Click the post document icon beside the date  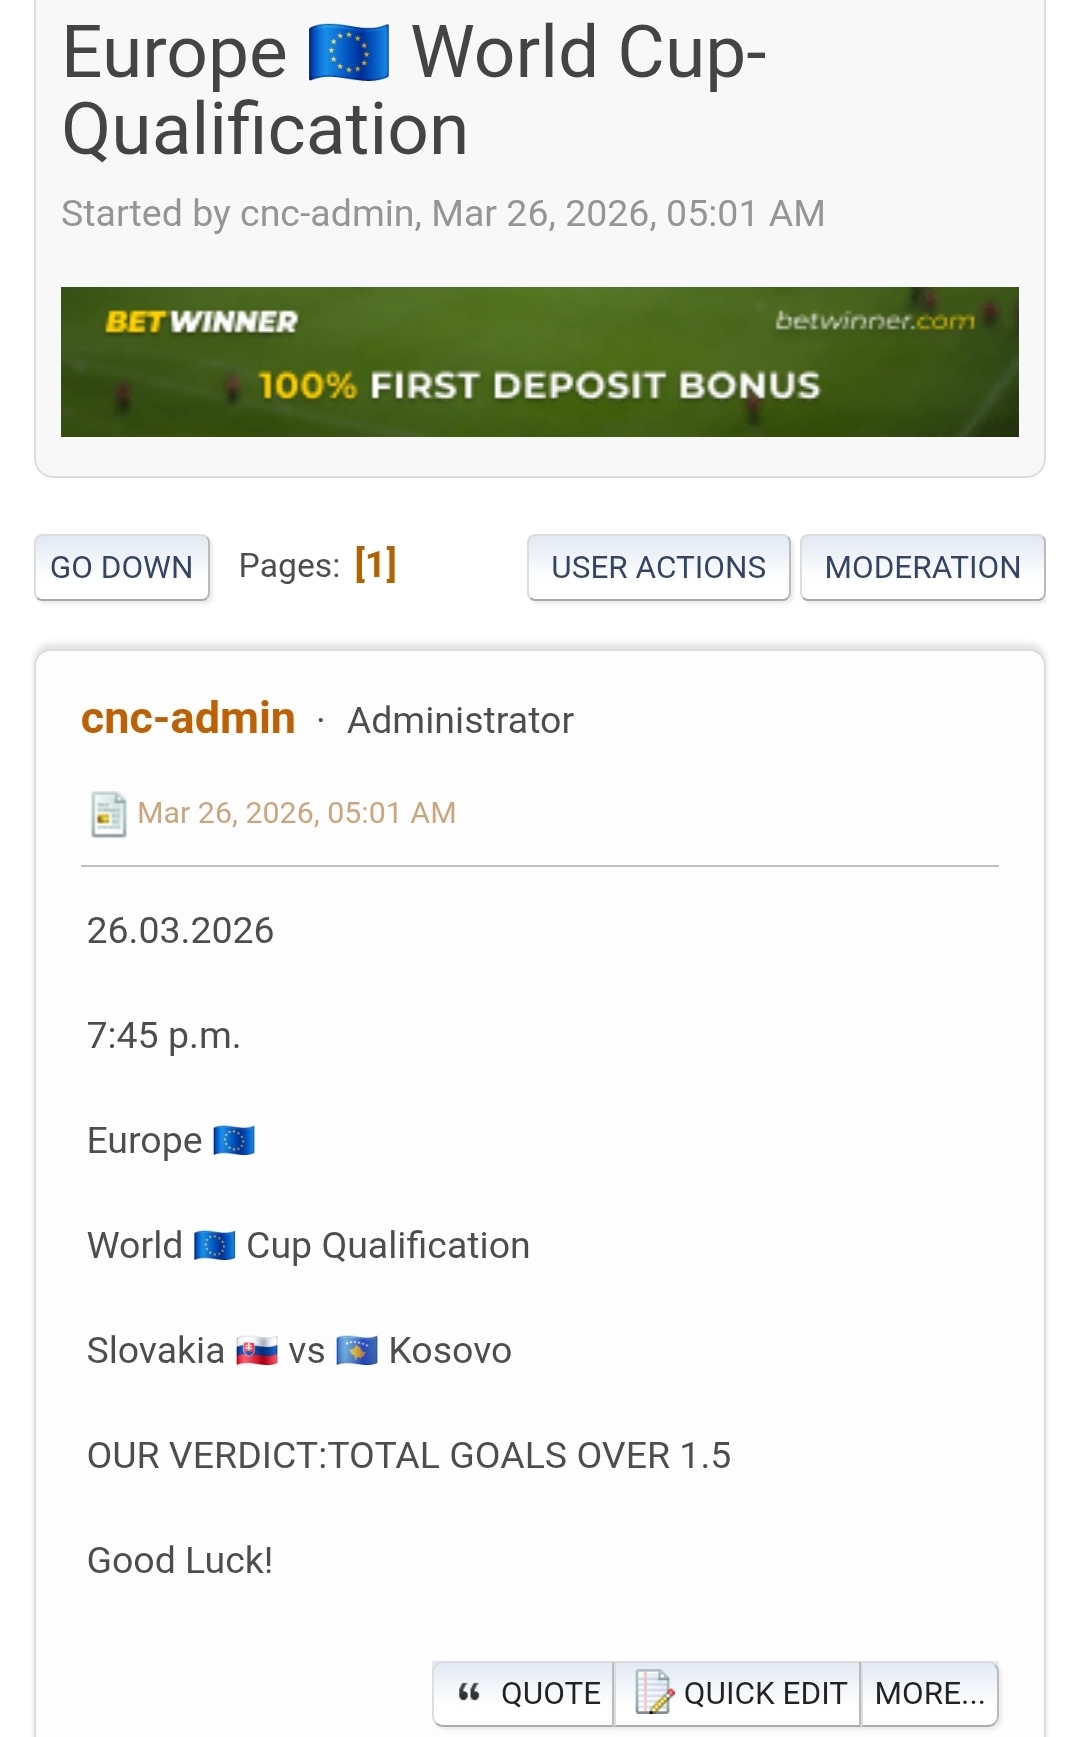[108, 814]
